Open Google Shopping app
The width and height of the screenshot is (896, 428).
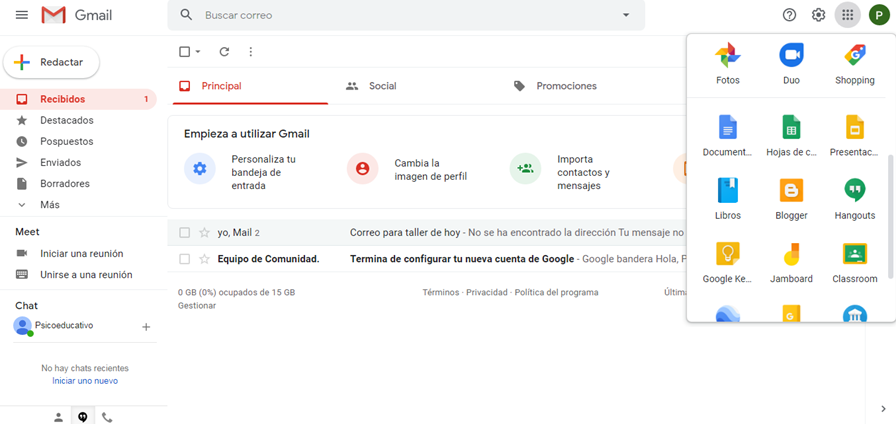click(x=854, y=63)
